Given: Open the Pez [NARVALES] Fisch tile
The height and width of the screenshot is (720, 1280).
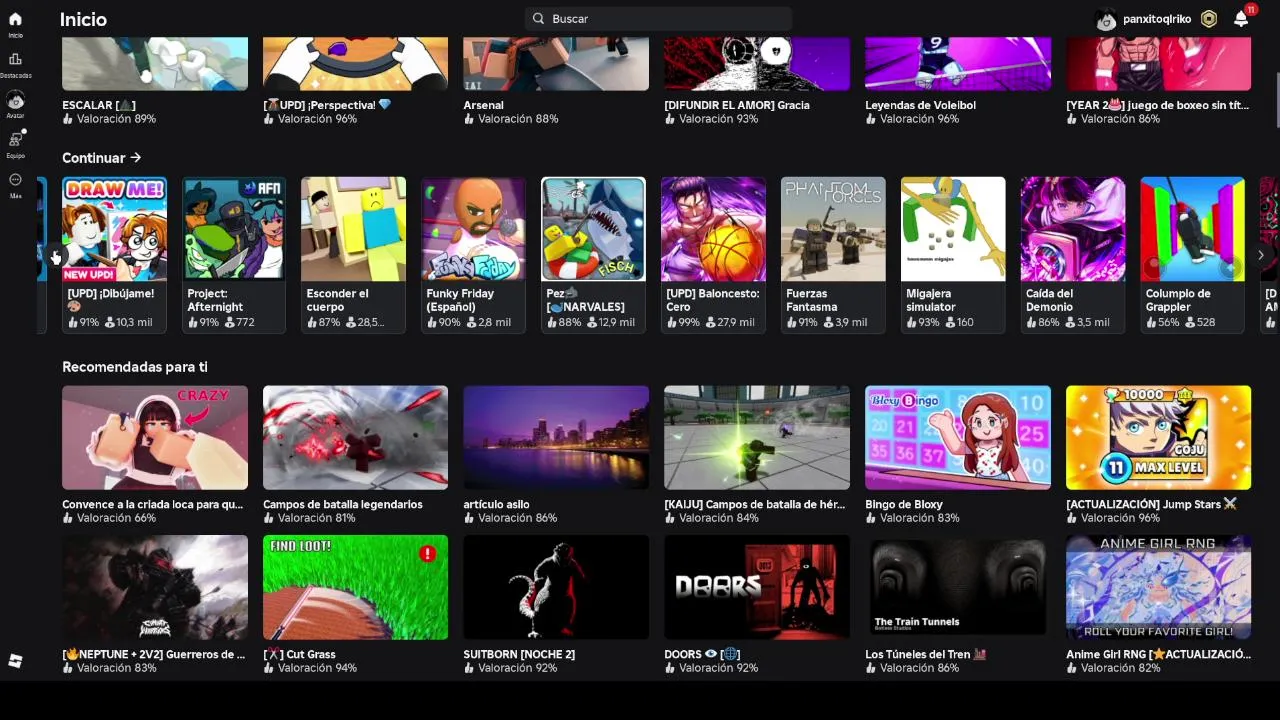Looking at the screenshot, I should (594, 255).
